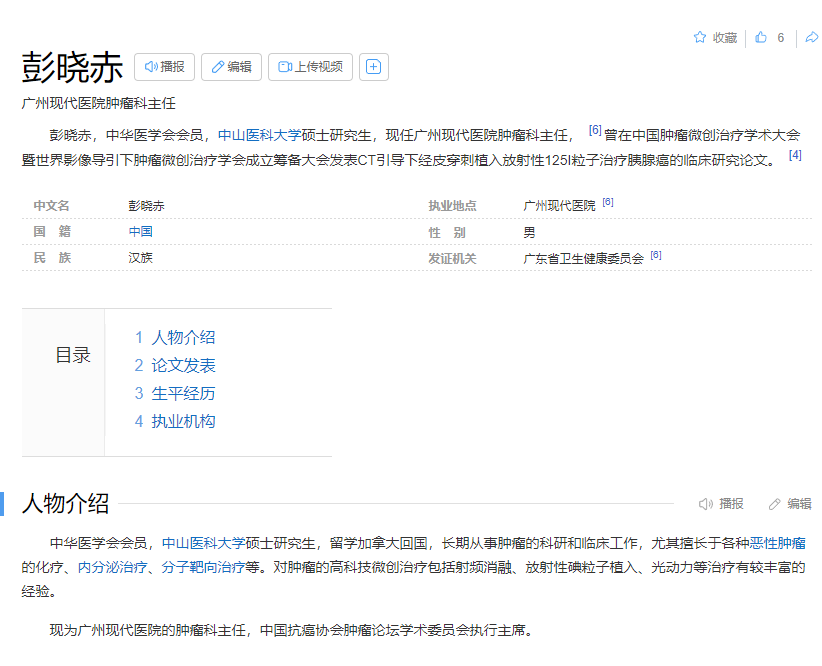Open the 中国 nationality link

[140, 231]
